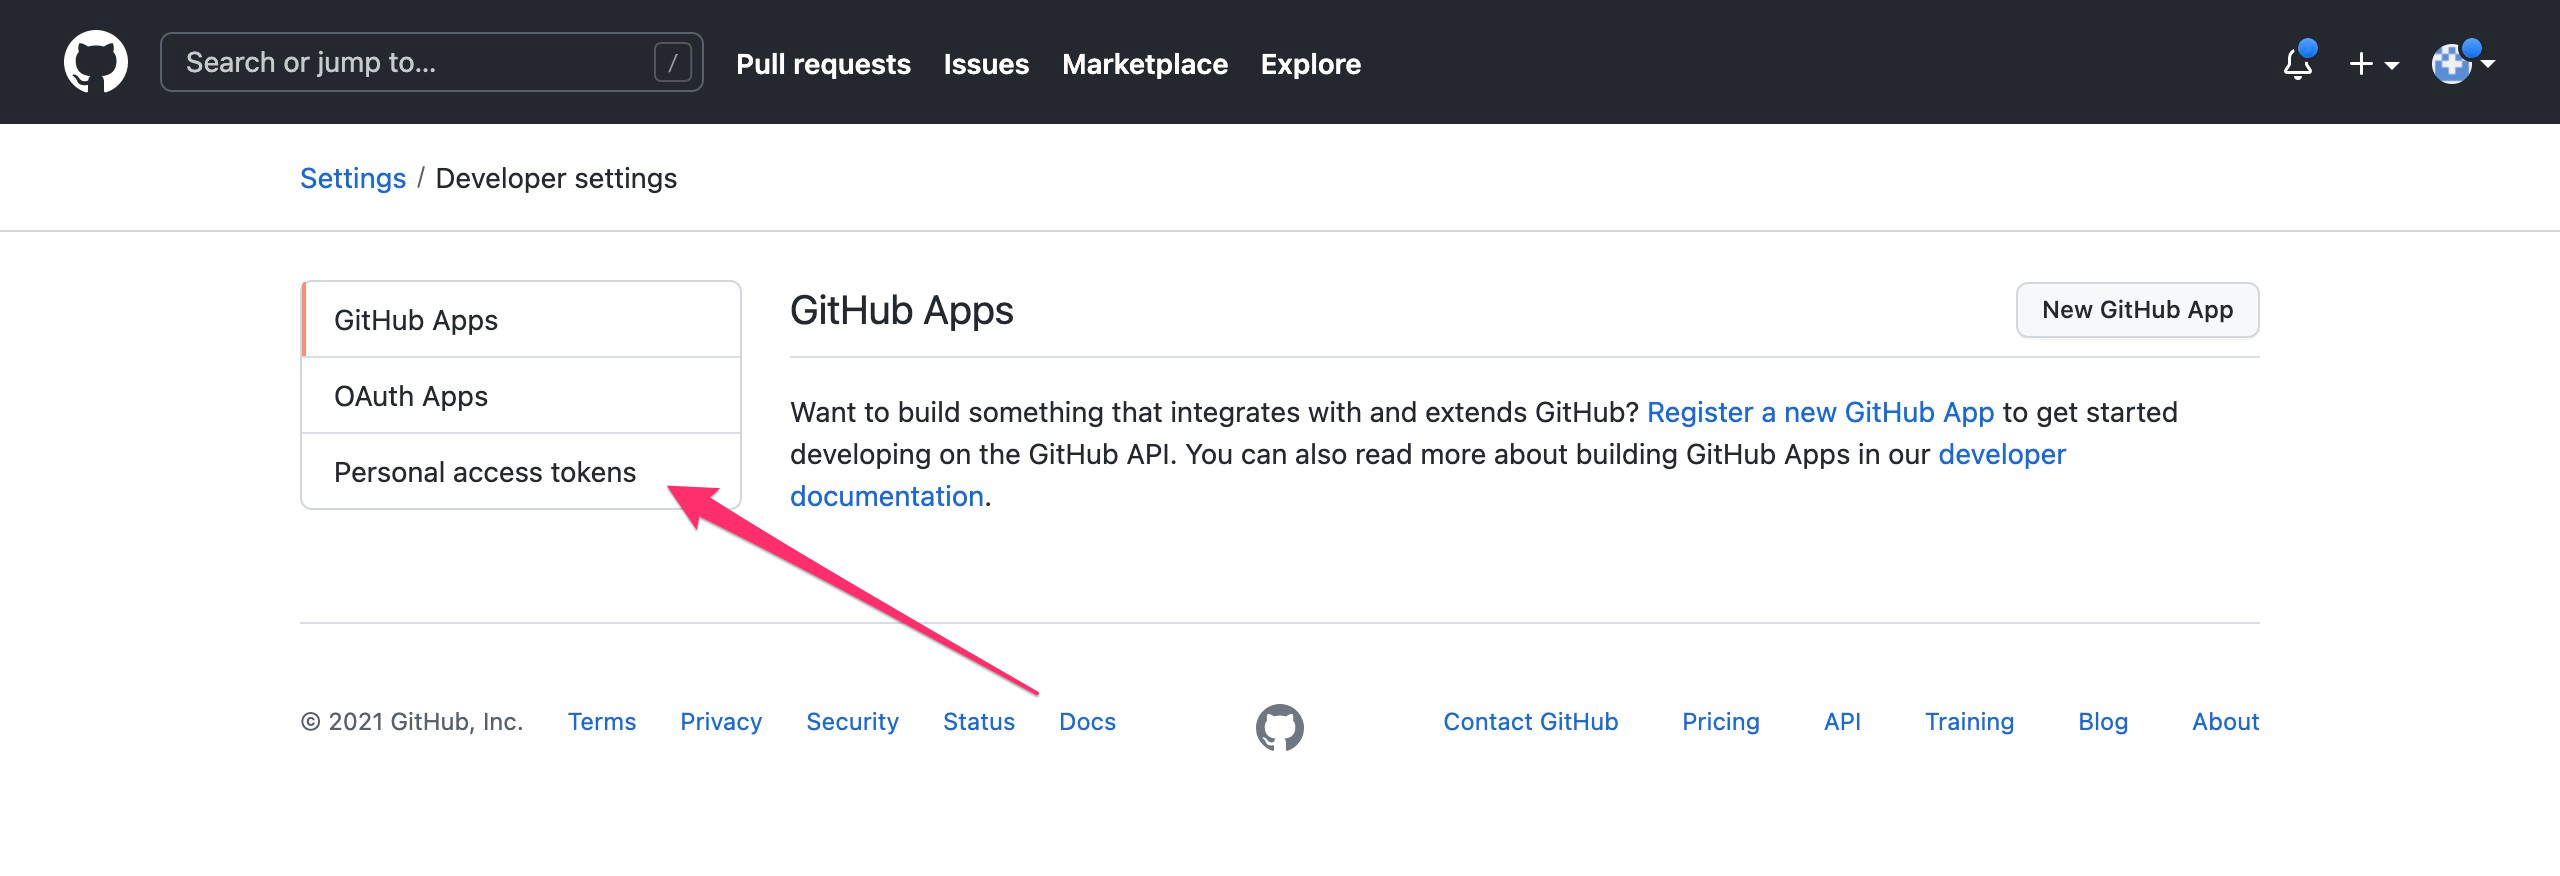Click the gray GitHub logo in footer
Image resolution: width=2560 pixels, height=876 pixels.
pyautogui.click(x=1280, y=727)
